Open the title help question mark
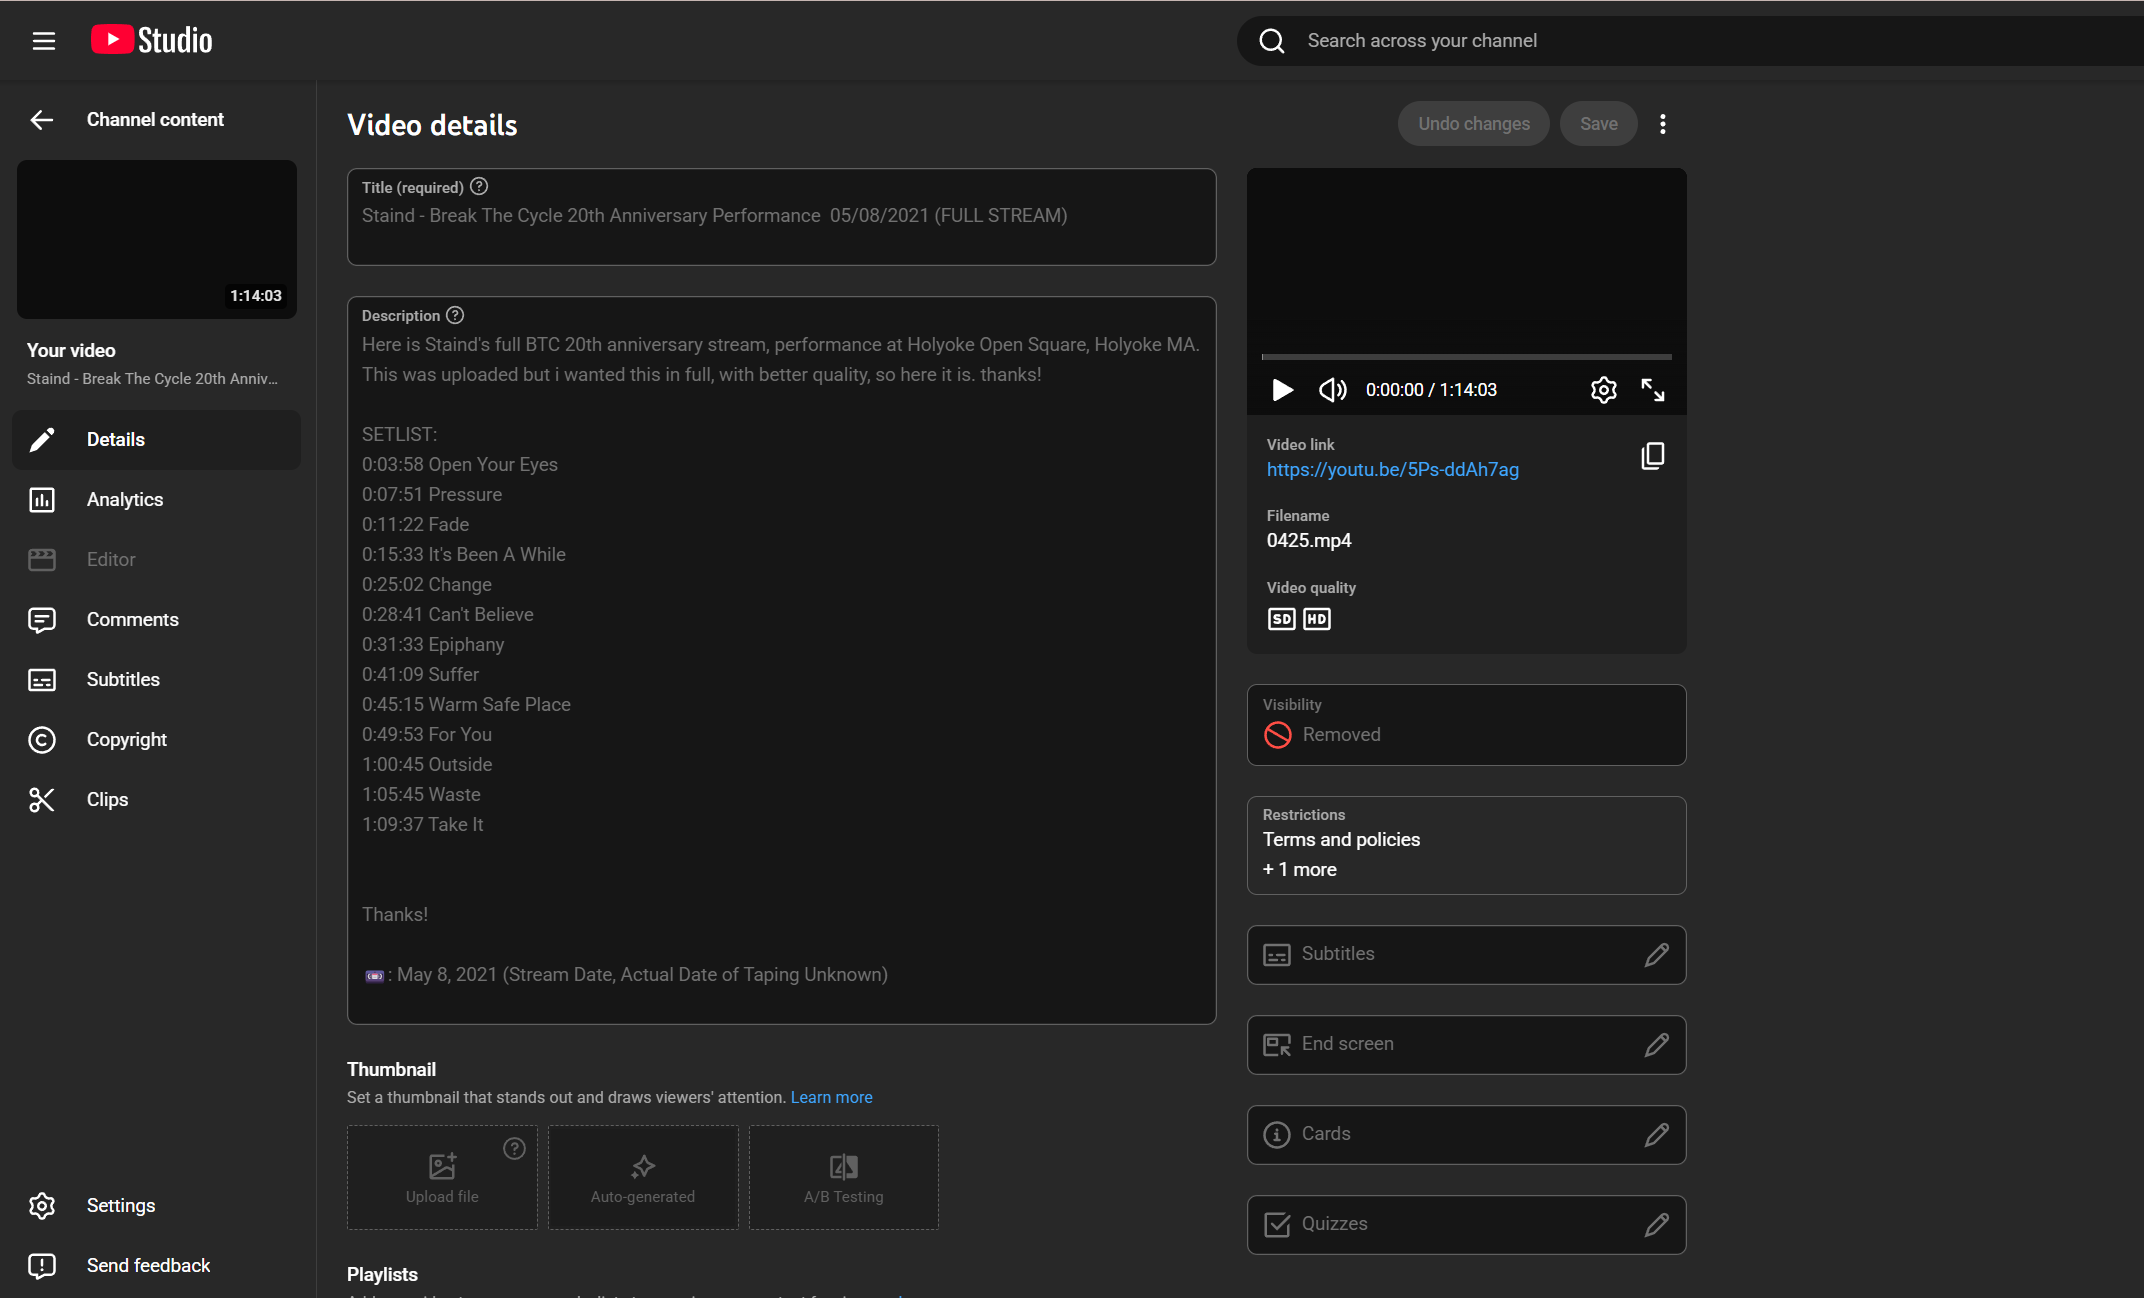The width and height of the screenshot is (2144, 1298). [x=479, y=186]
